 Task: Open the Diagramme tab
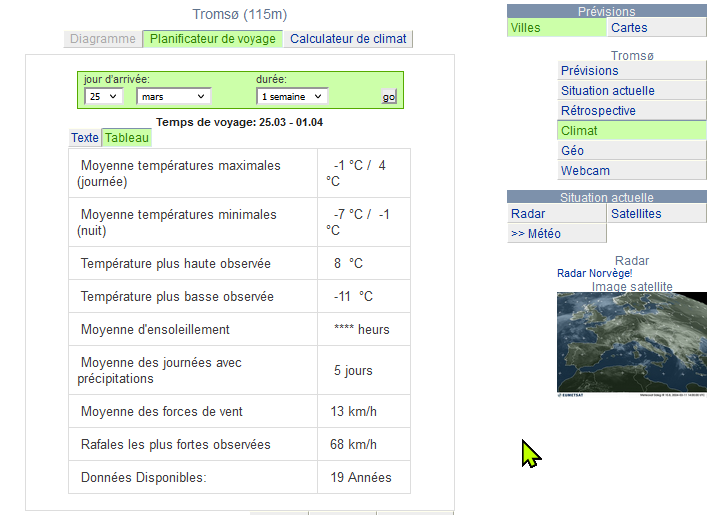103,39
